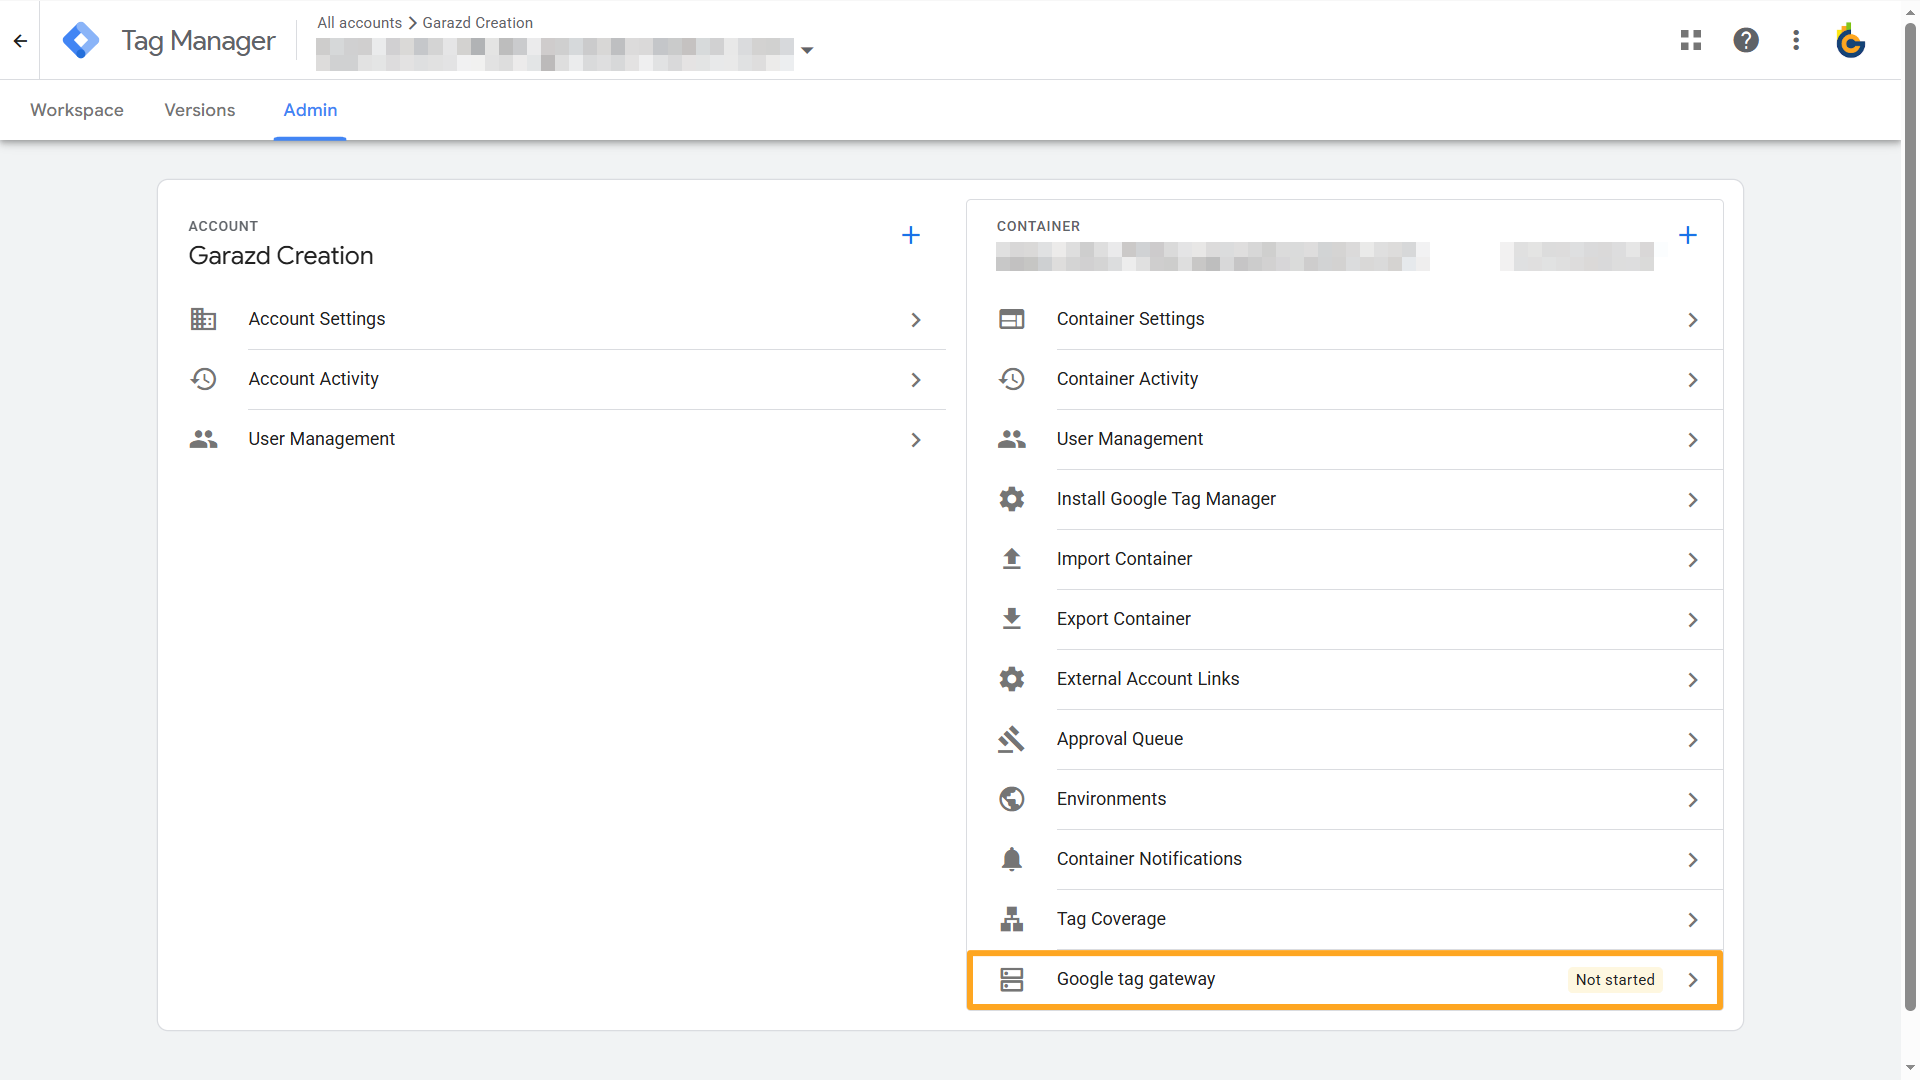
Task: Open the Help question mark icon
Action: click(x=1746, y=40)
